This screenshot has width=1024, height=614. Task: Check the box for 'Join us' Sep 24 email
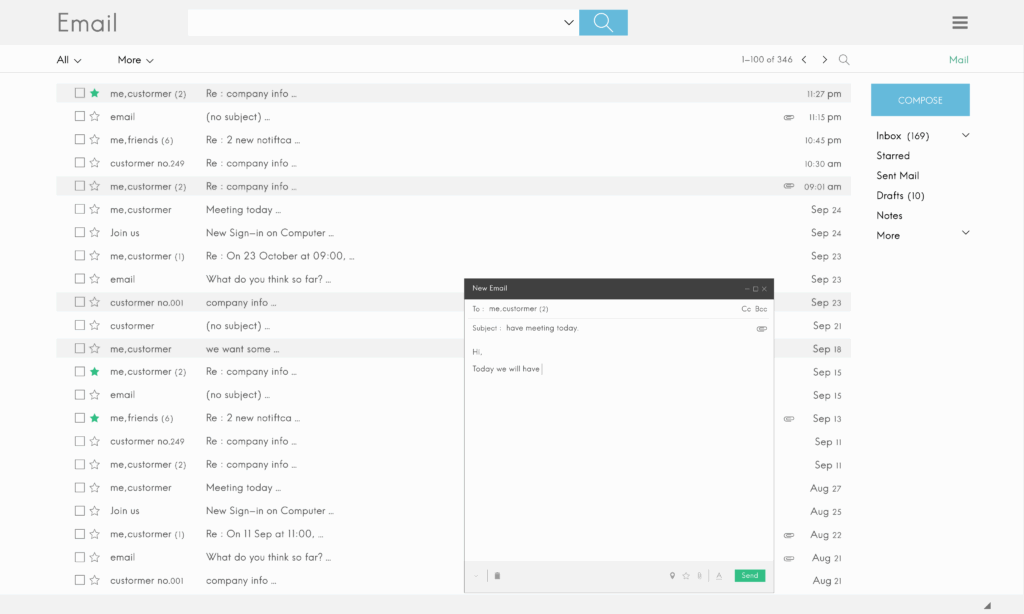click(80, 233)
